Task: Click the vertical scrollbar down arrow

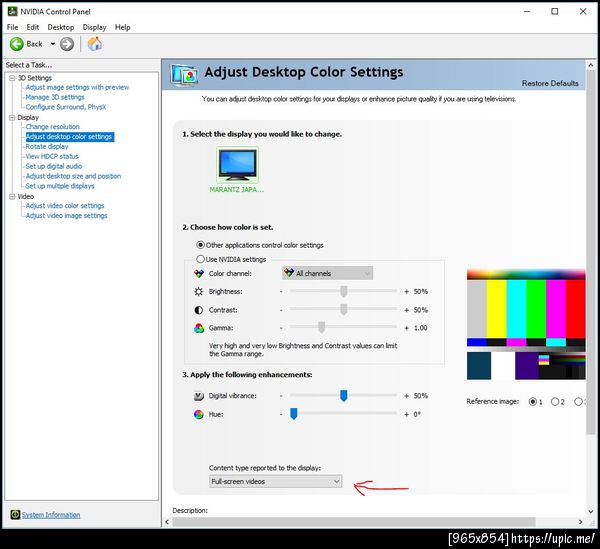Action: (x=590, y=512)
